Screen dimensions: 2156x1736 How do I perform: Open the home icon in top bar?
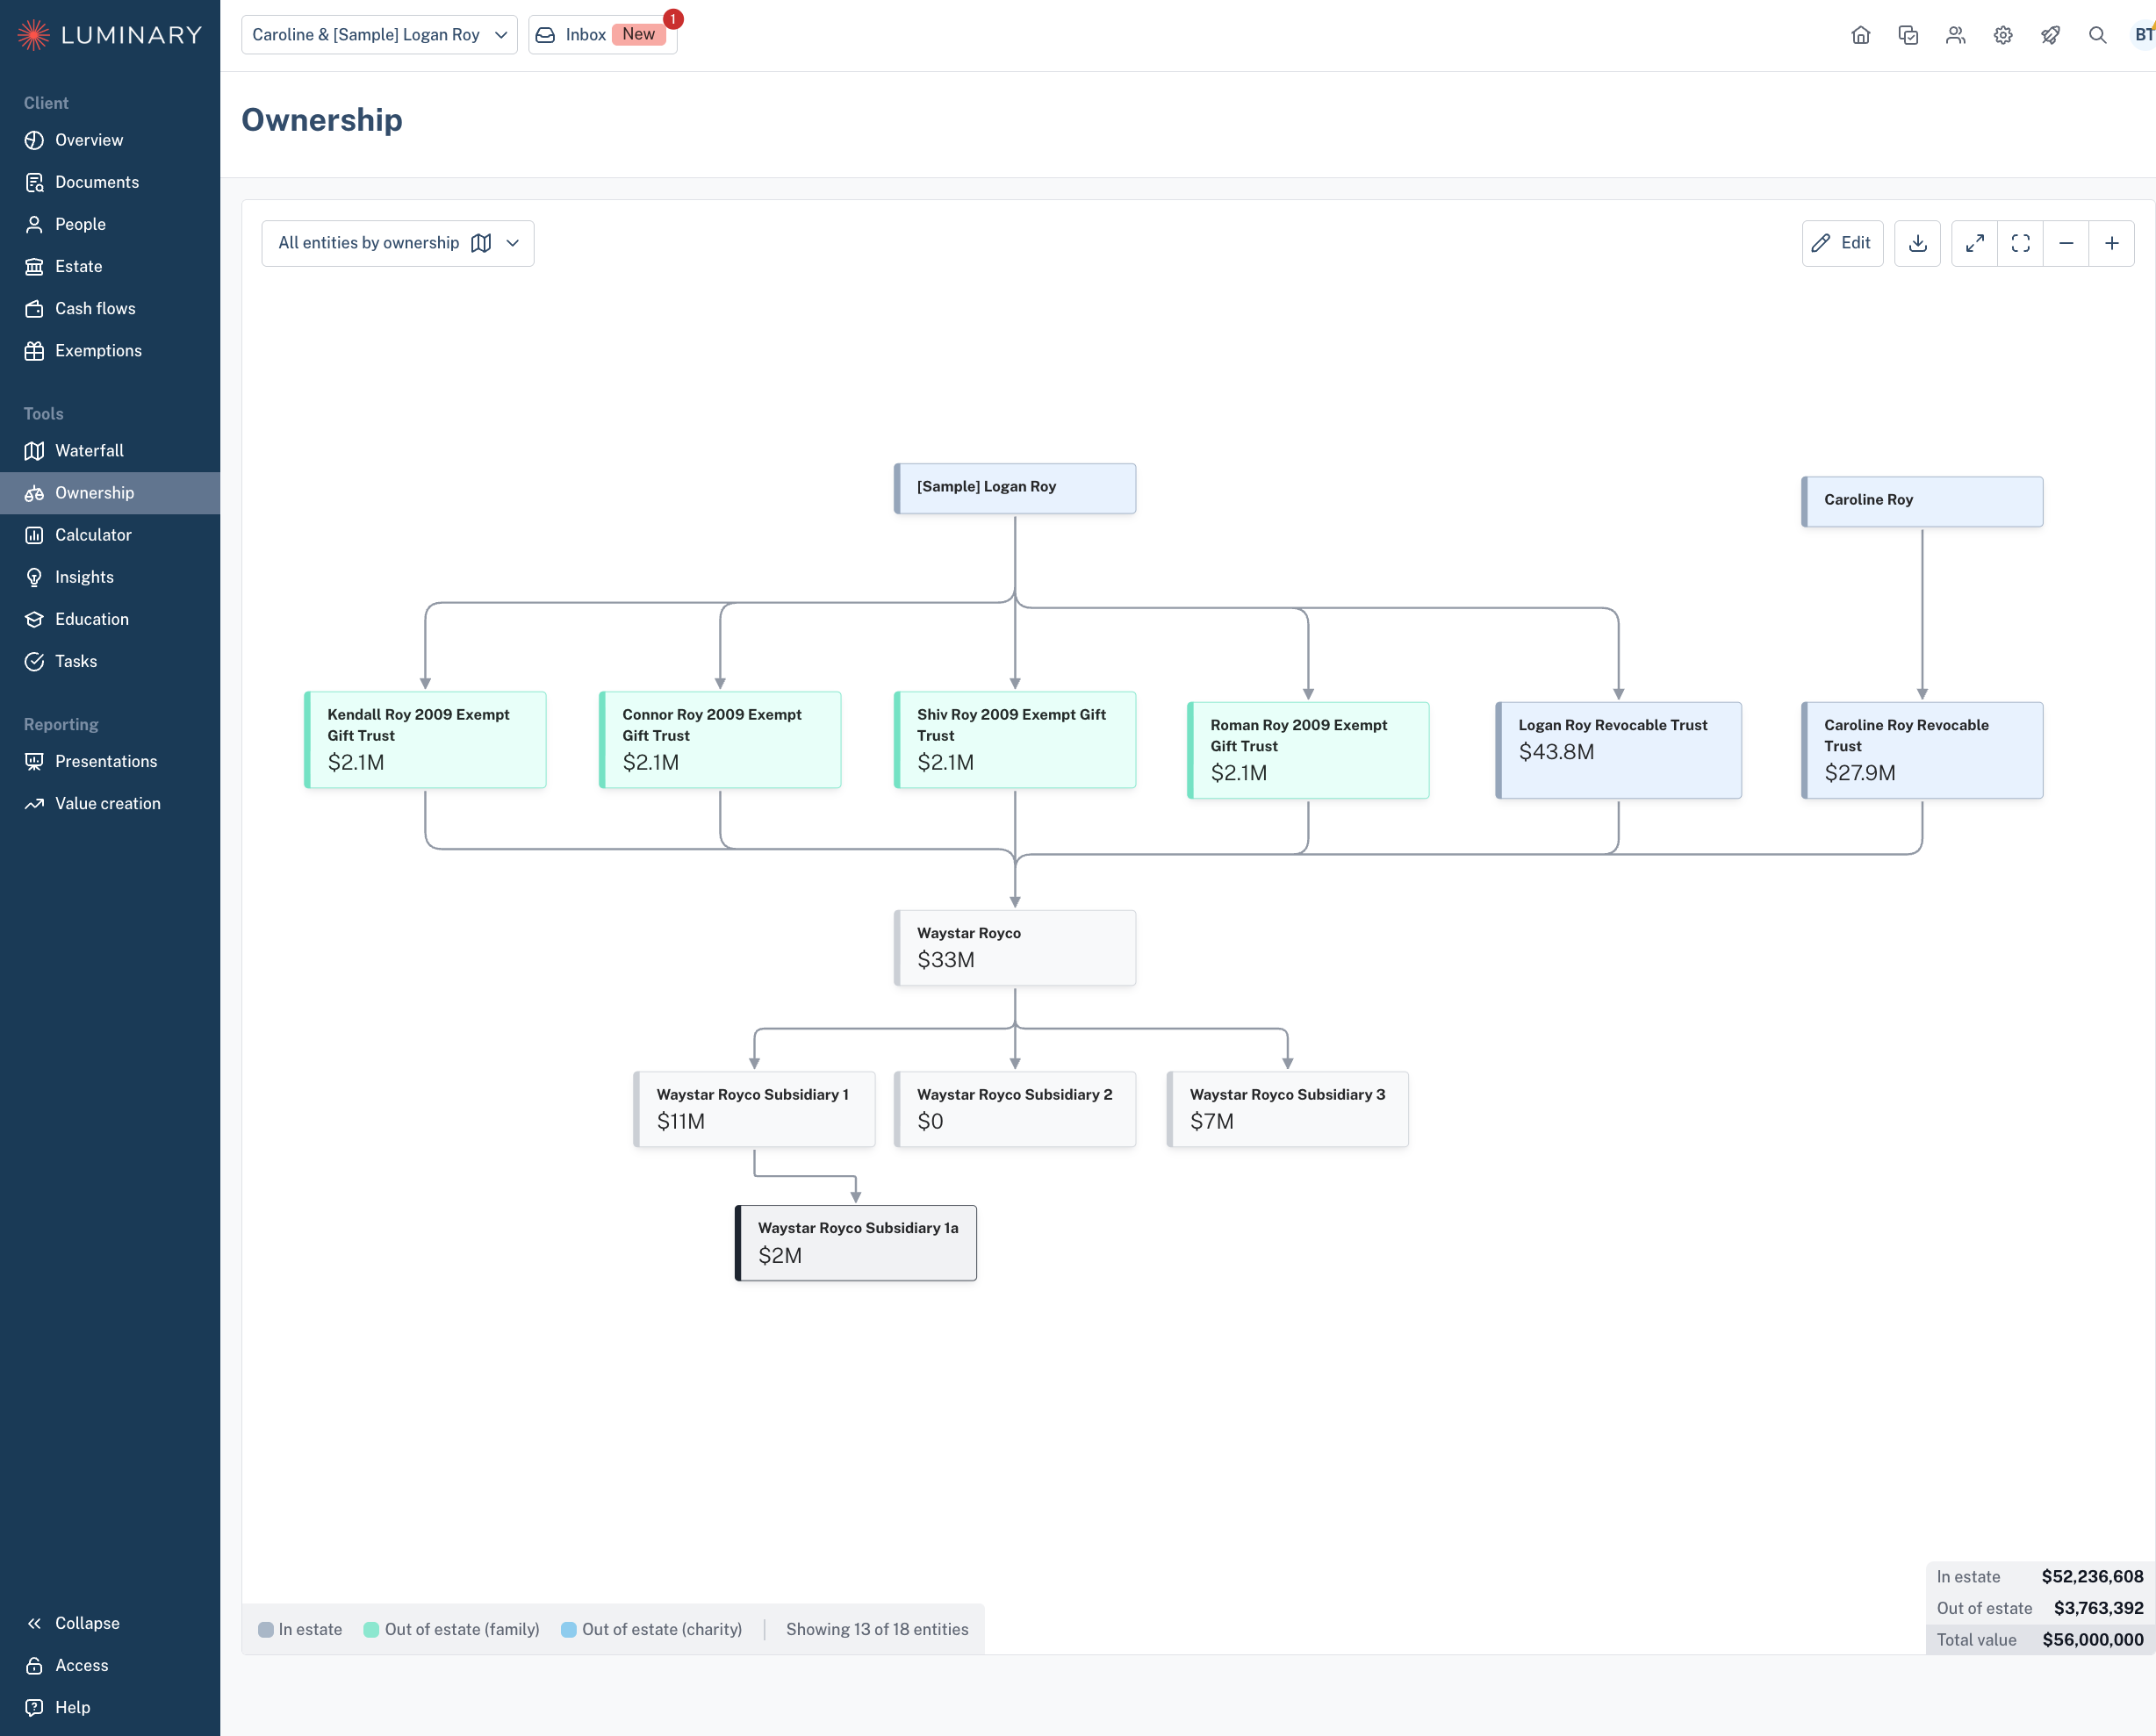coord(1860,35)
